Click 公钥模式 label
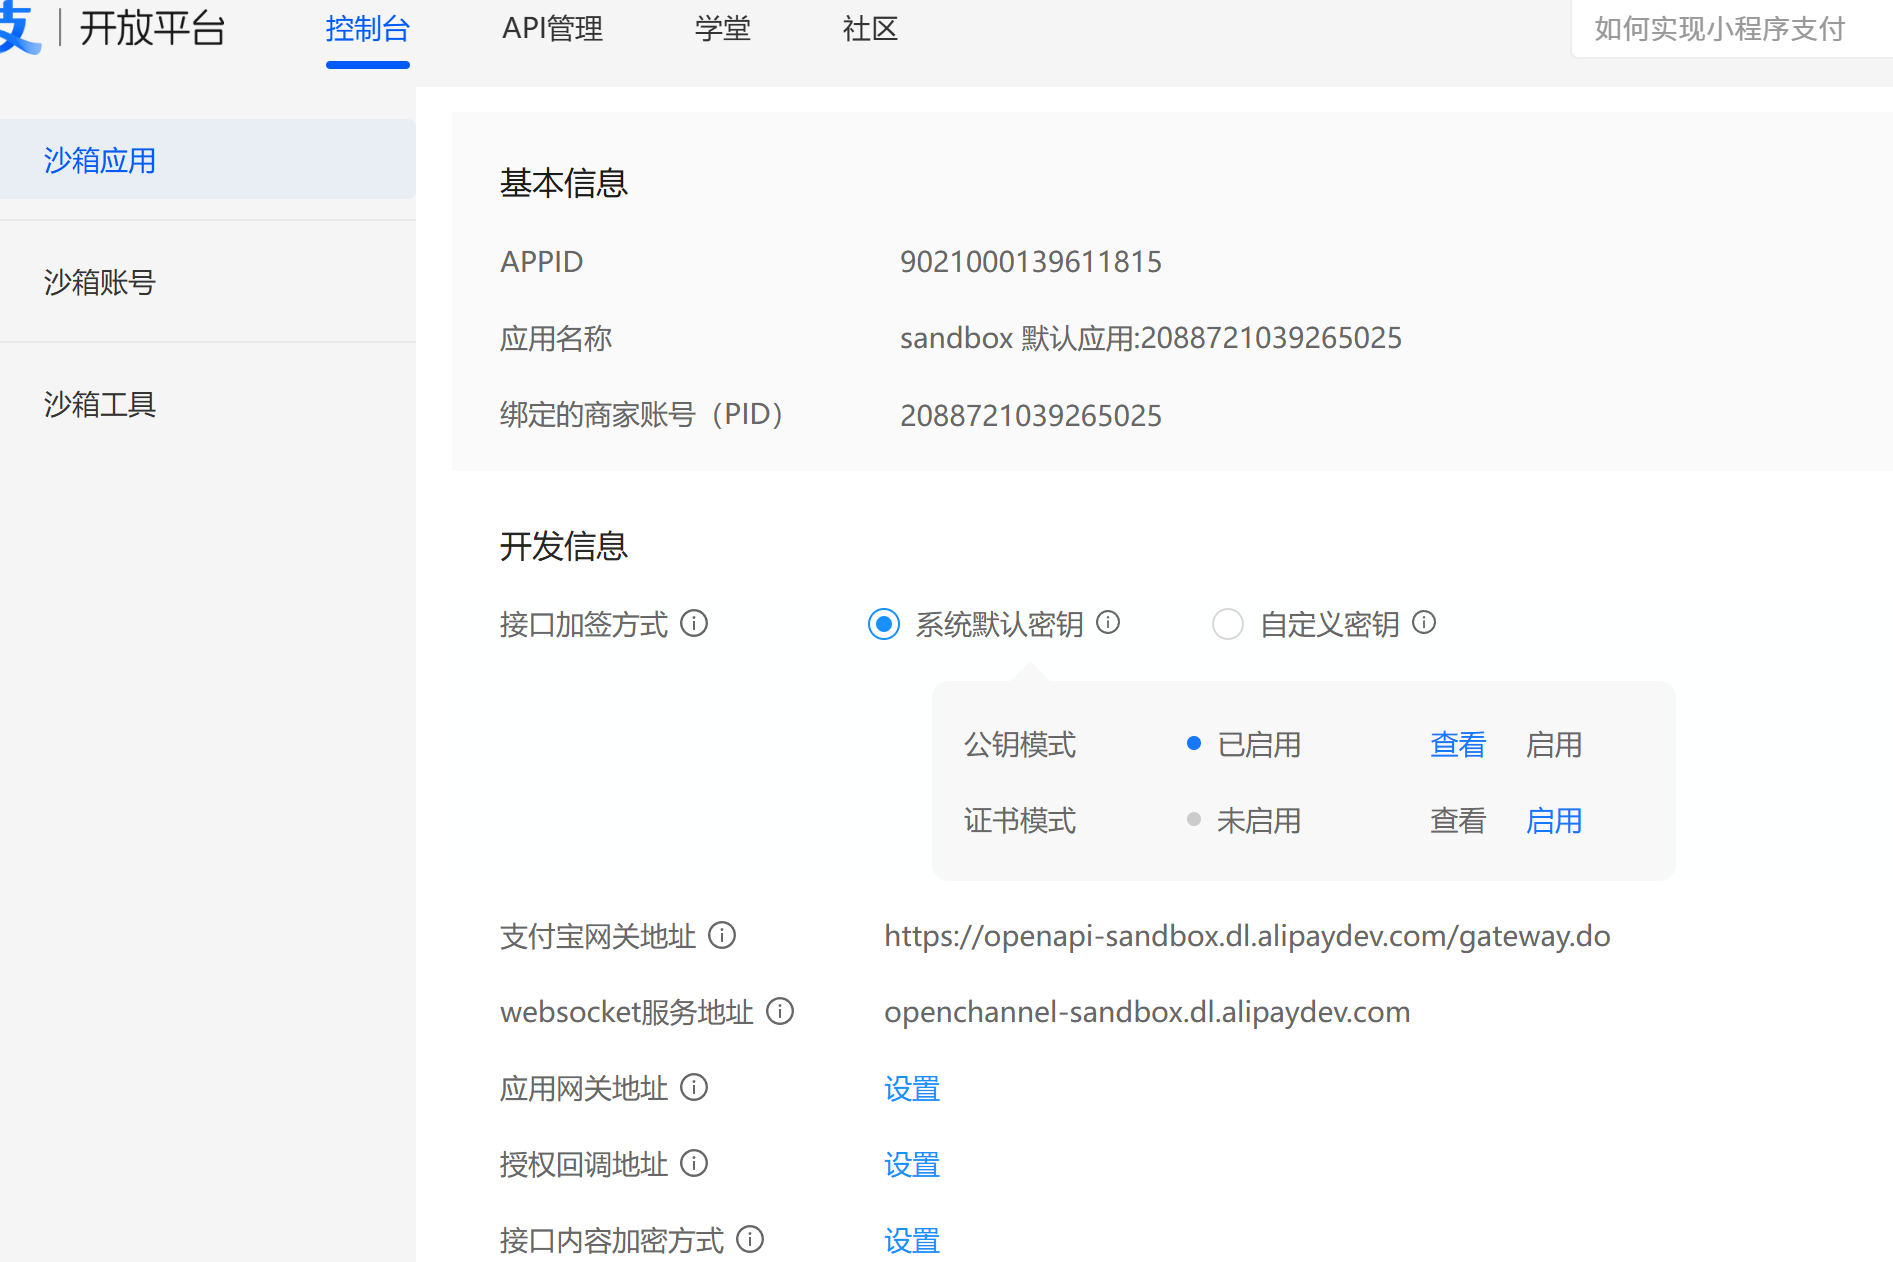 tap(1020, 745)
